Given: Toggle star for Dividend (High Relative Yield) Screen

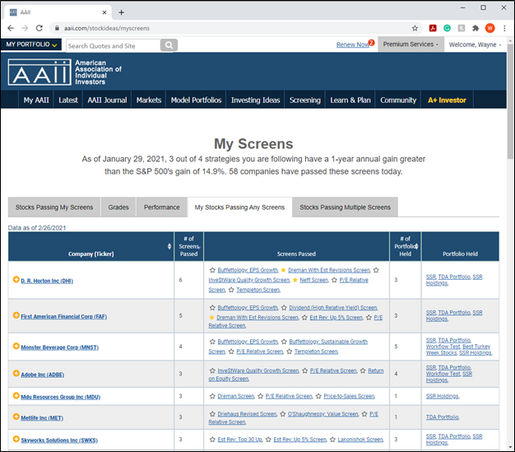Looking at the screenshot, I should 284,308.
